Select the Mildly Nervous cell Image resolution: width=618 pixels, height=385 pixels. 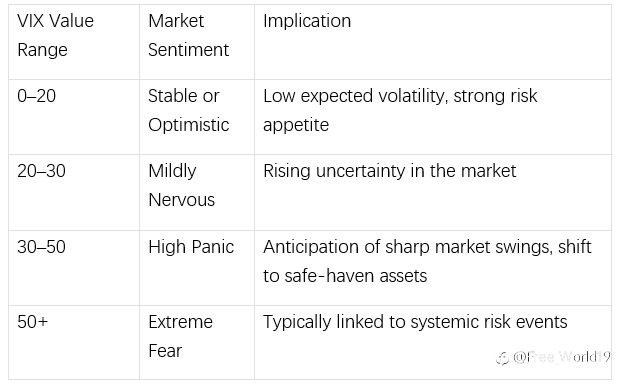[x=197, y=192]
